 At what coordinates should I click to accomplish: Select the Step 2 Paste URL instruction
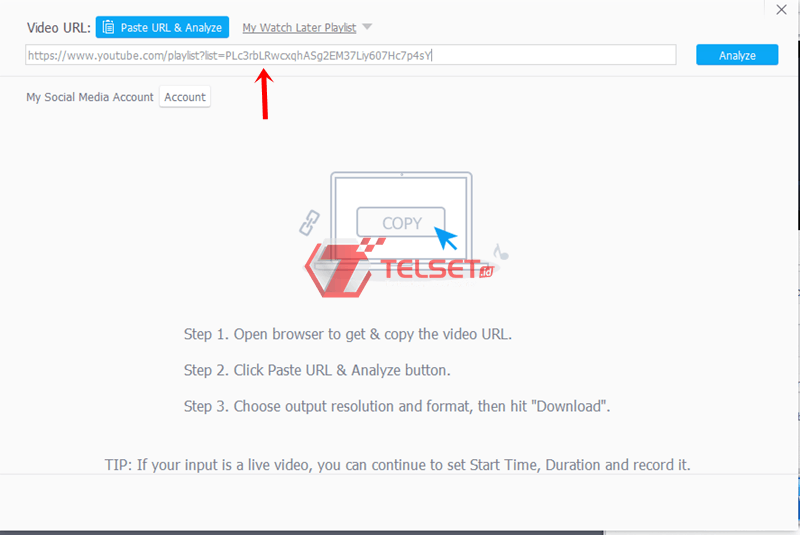317,370
